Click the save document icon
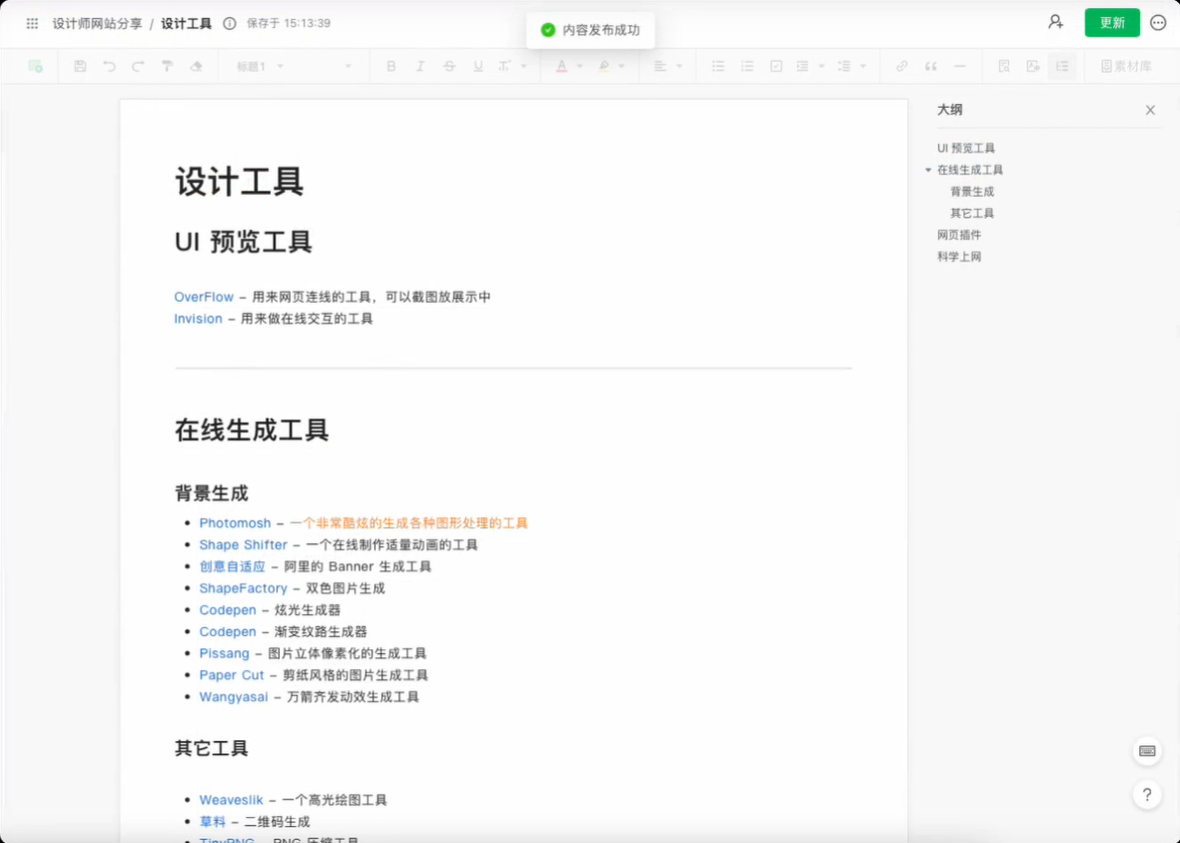This screenshot has width=1180, height=843. point(80,66)
